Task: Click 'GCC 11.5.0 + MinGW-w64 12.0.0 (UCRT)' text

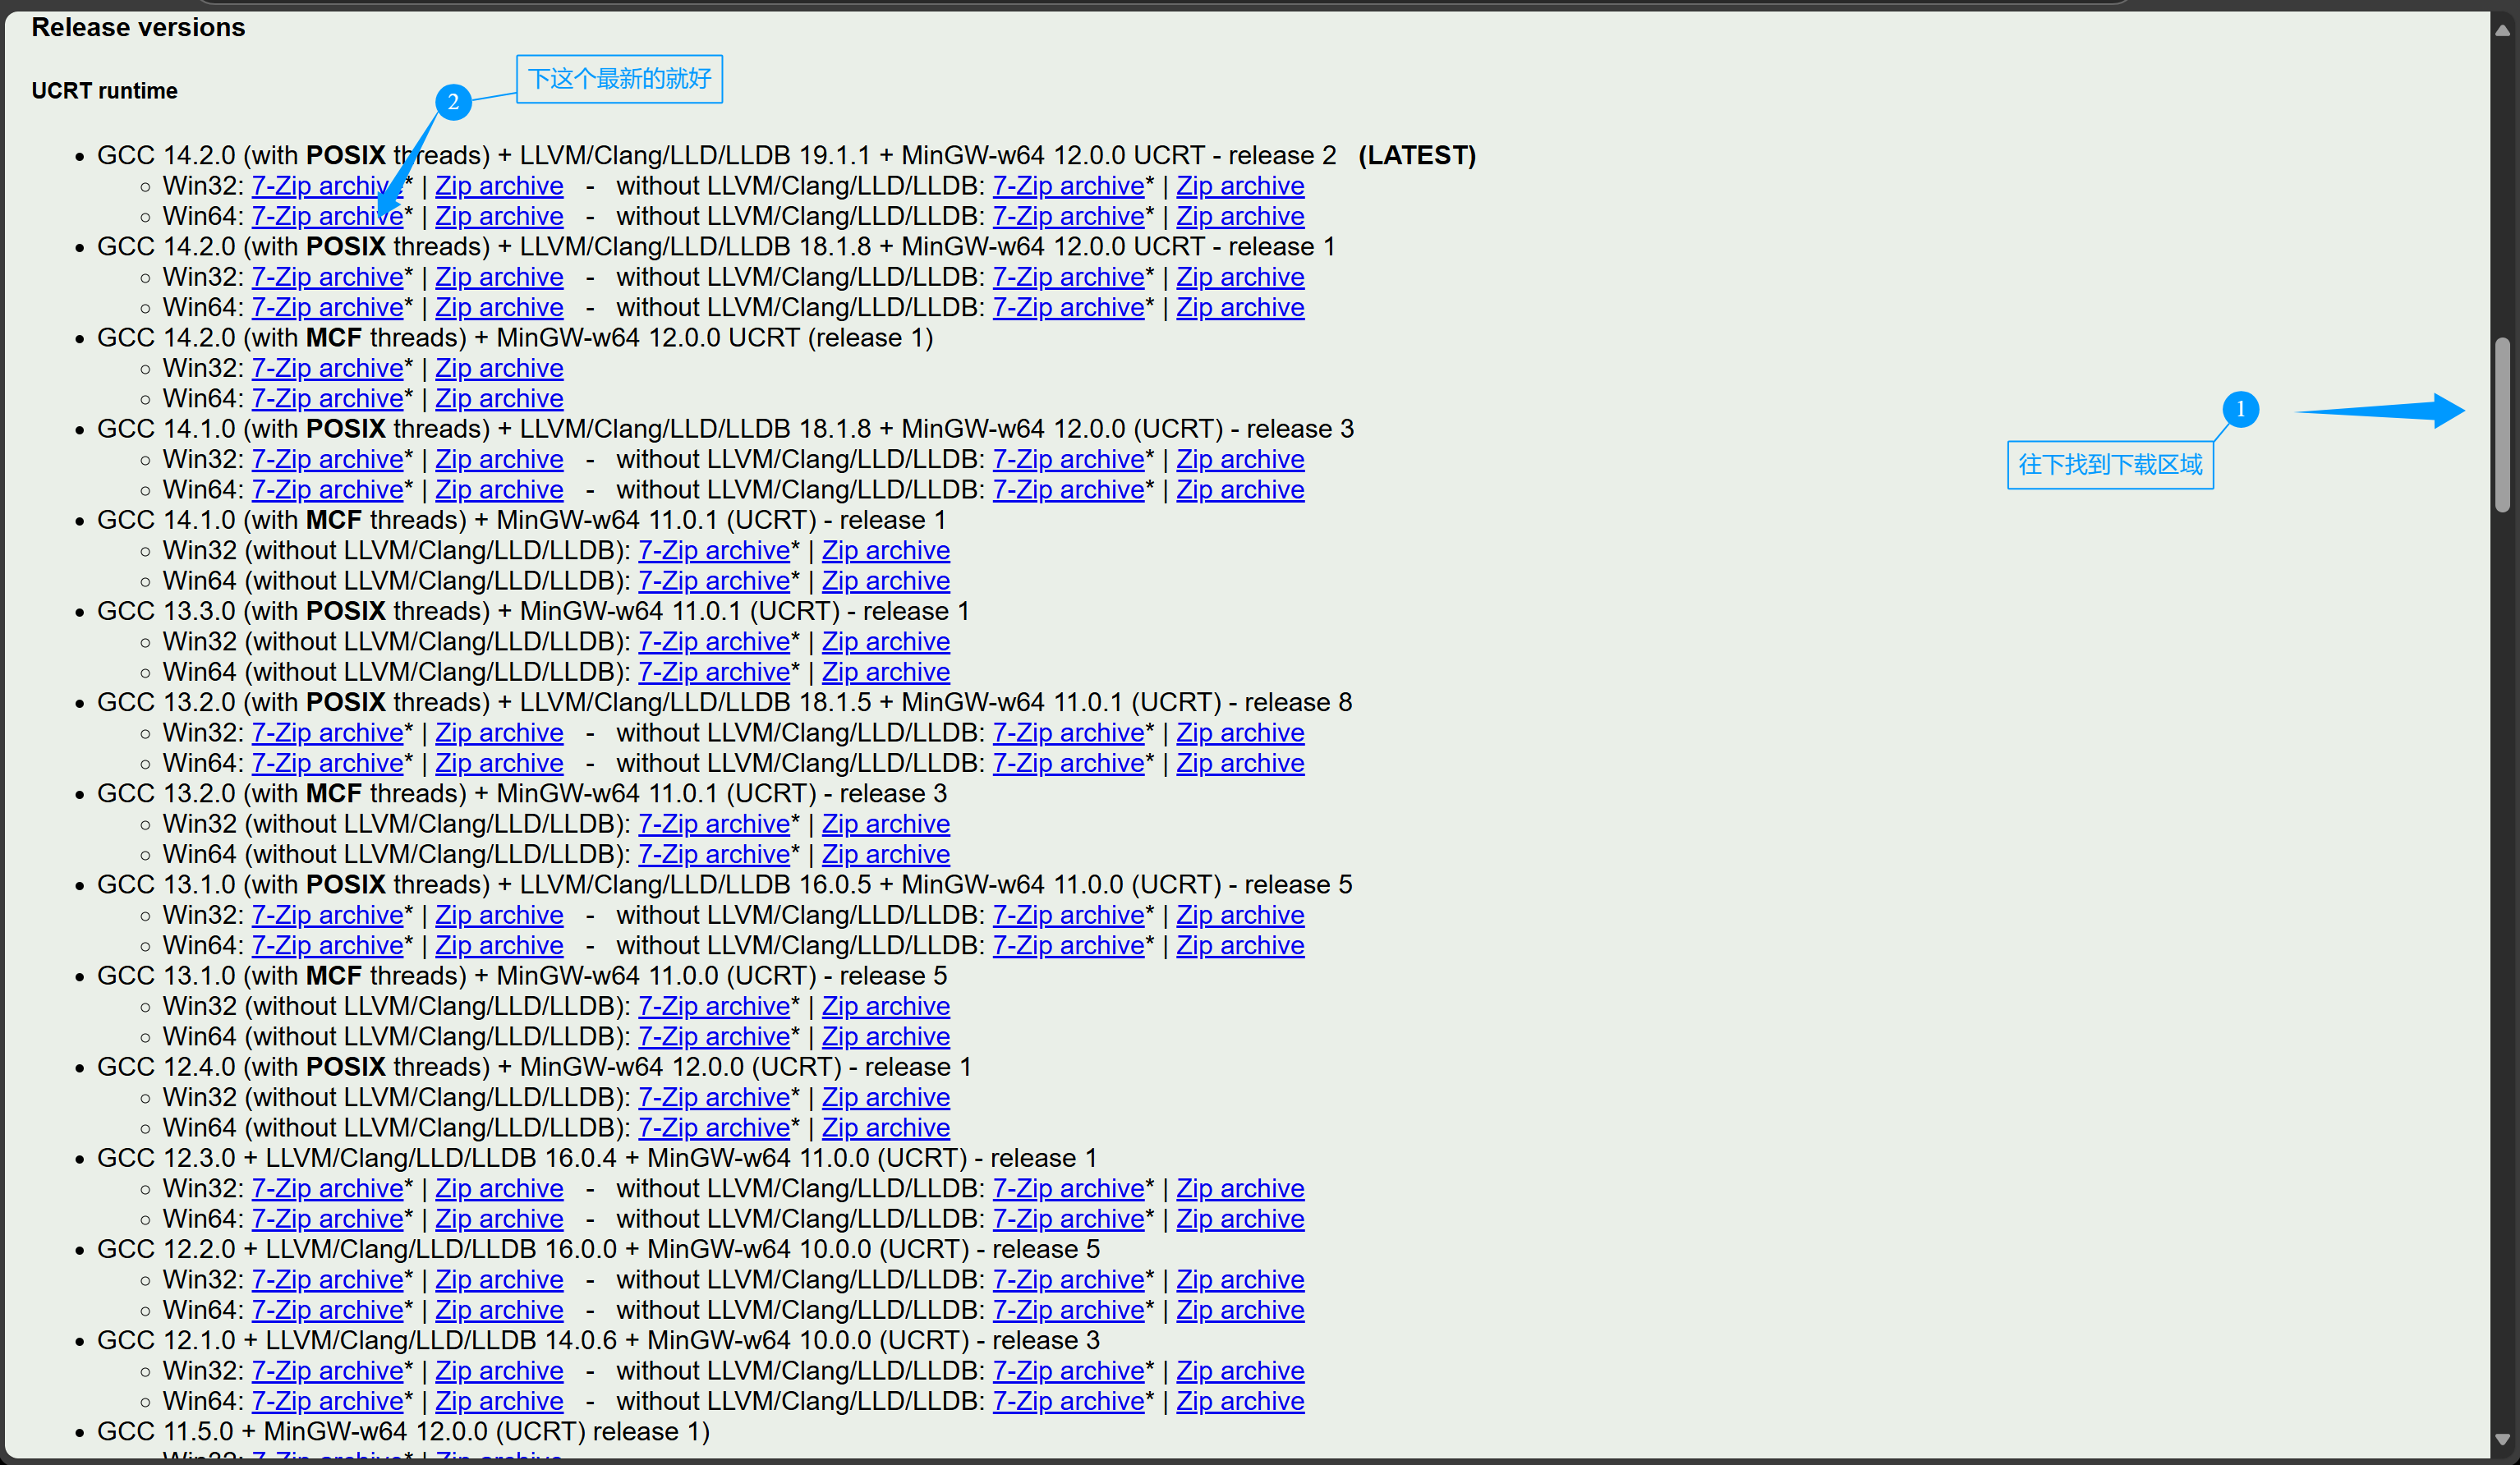Action: [x=341, y=1431]
